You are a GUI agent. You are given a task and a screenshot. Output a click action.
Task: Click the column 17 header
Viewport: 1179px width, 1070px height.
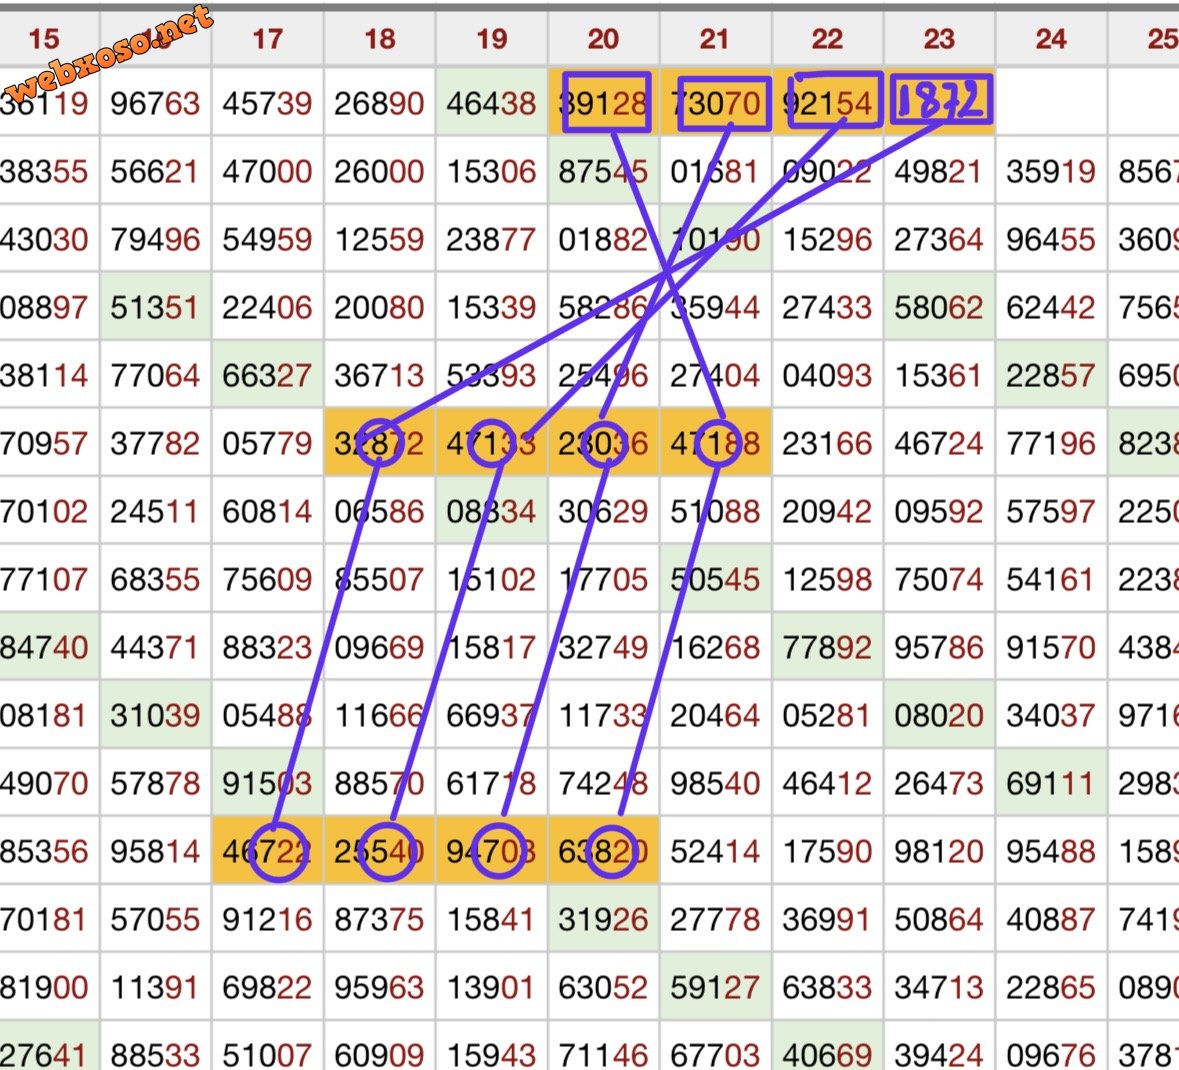point(268,38)
